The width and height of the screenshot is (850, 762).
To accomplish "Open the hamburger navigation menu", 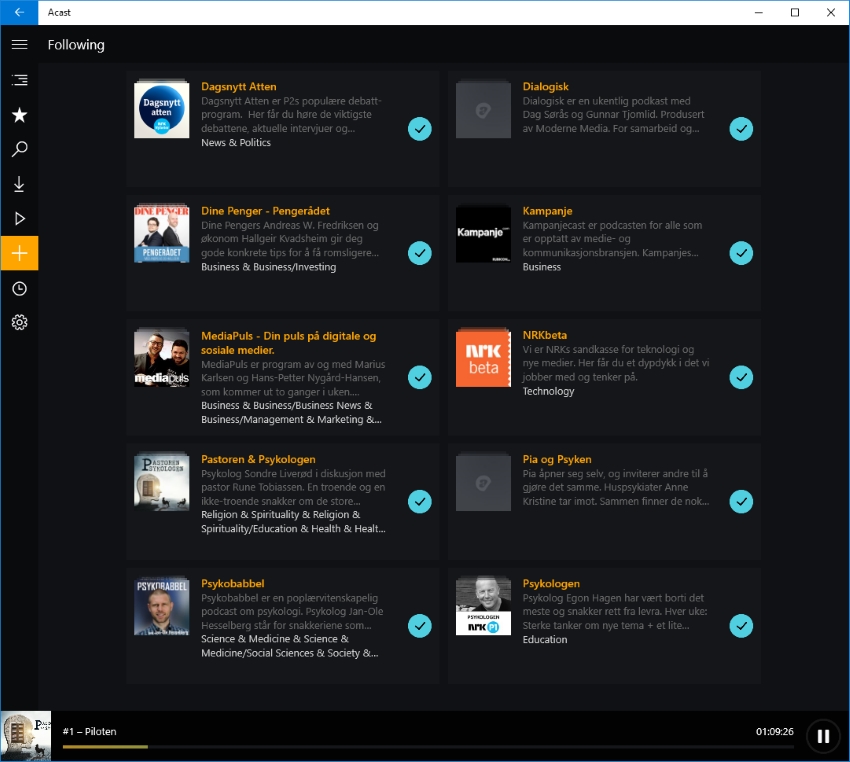I will click(19, 44).
